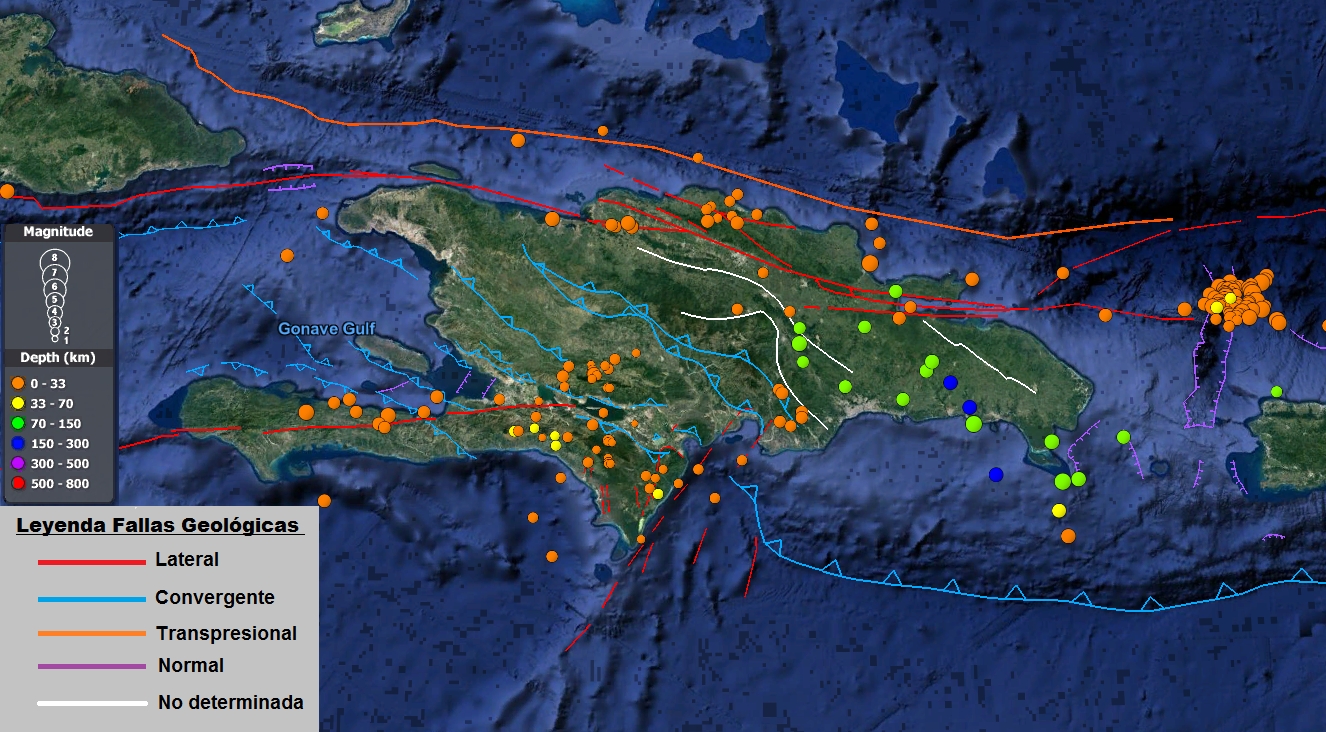1326x732 pixels.
Task: Click the red 500 - 800 depth legend circle
Action: tap(17, 484)
